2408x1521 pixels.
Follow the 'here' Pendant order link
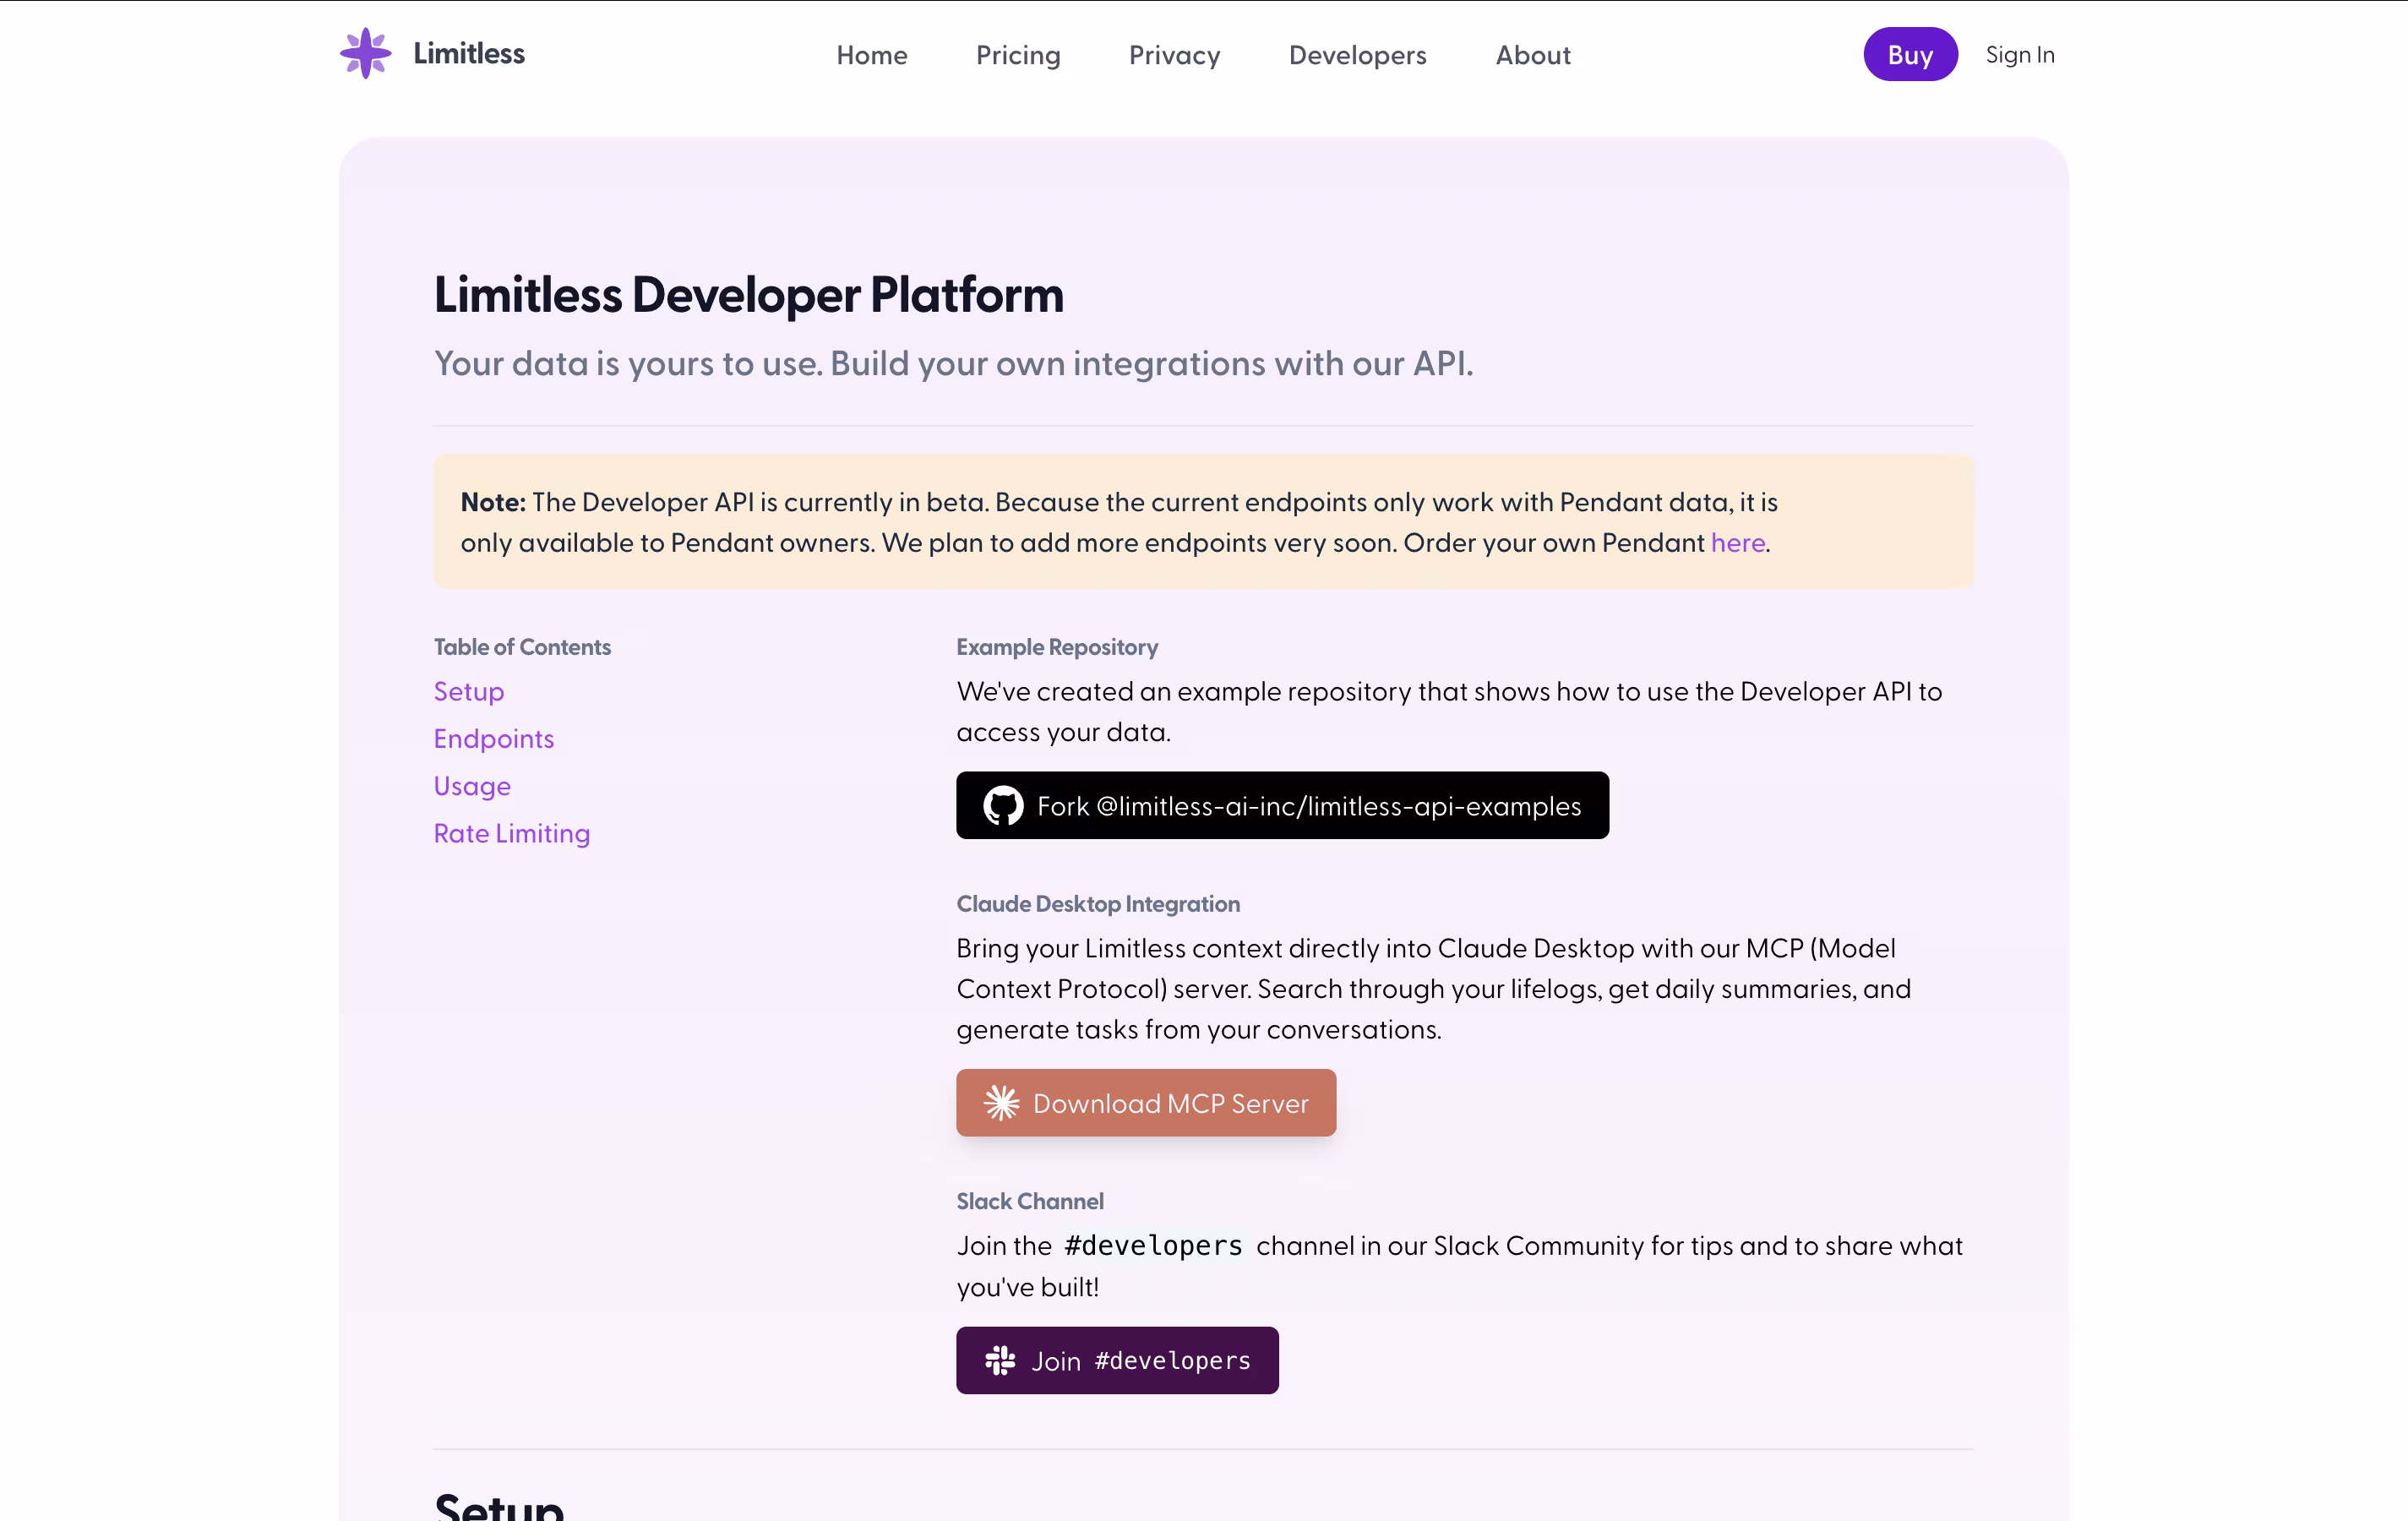click(x=1737, y=542)
